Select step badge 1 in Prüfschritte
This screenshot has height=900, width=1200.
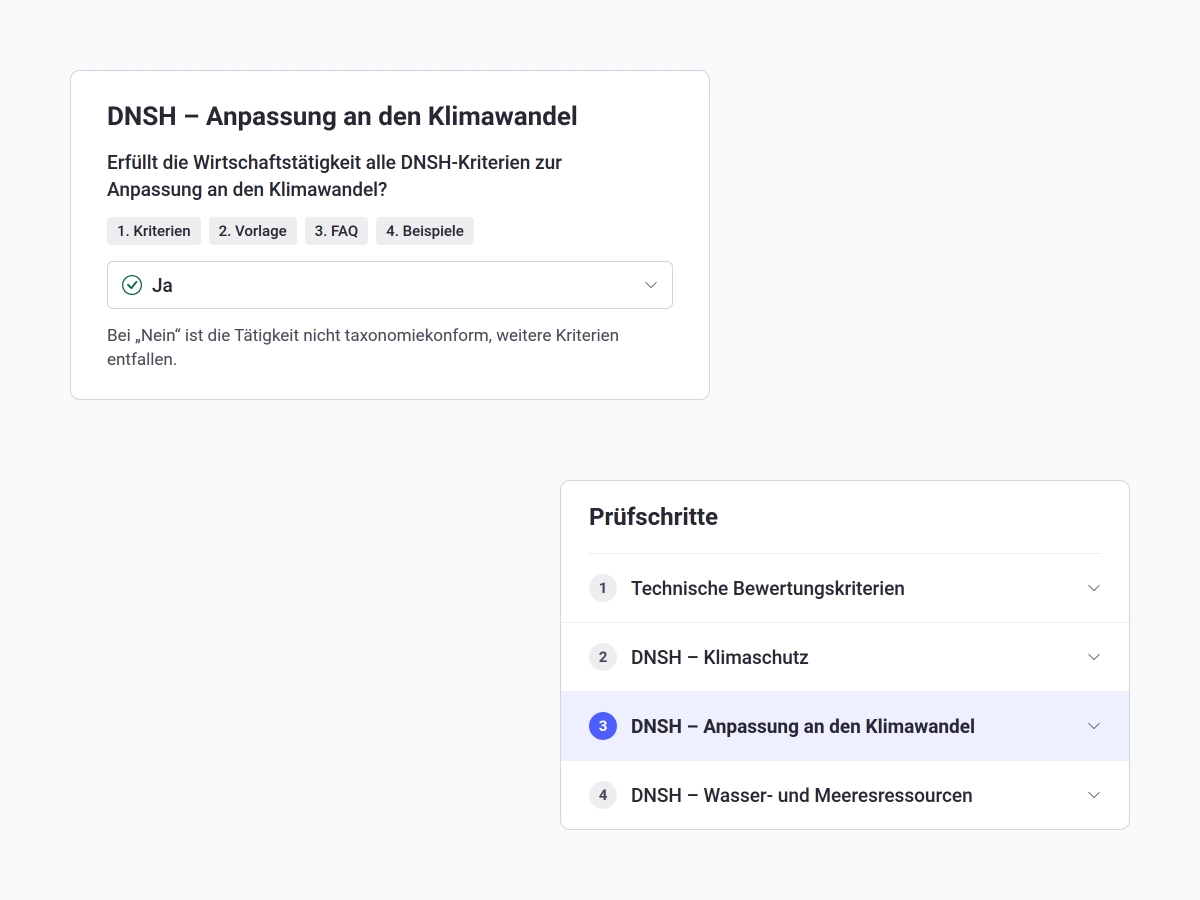tap(603, 588)
